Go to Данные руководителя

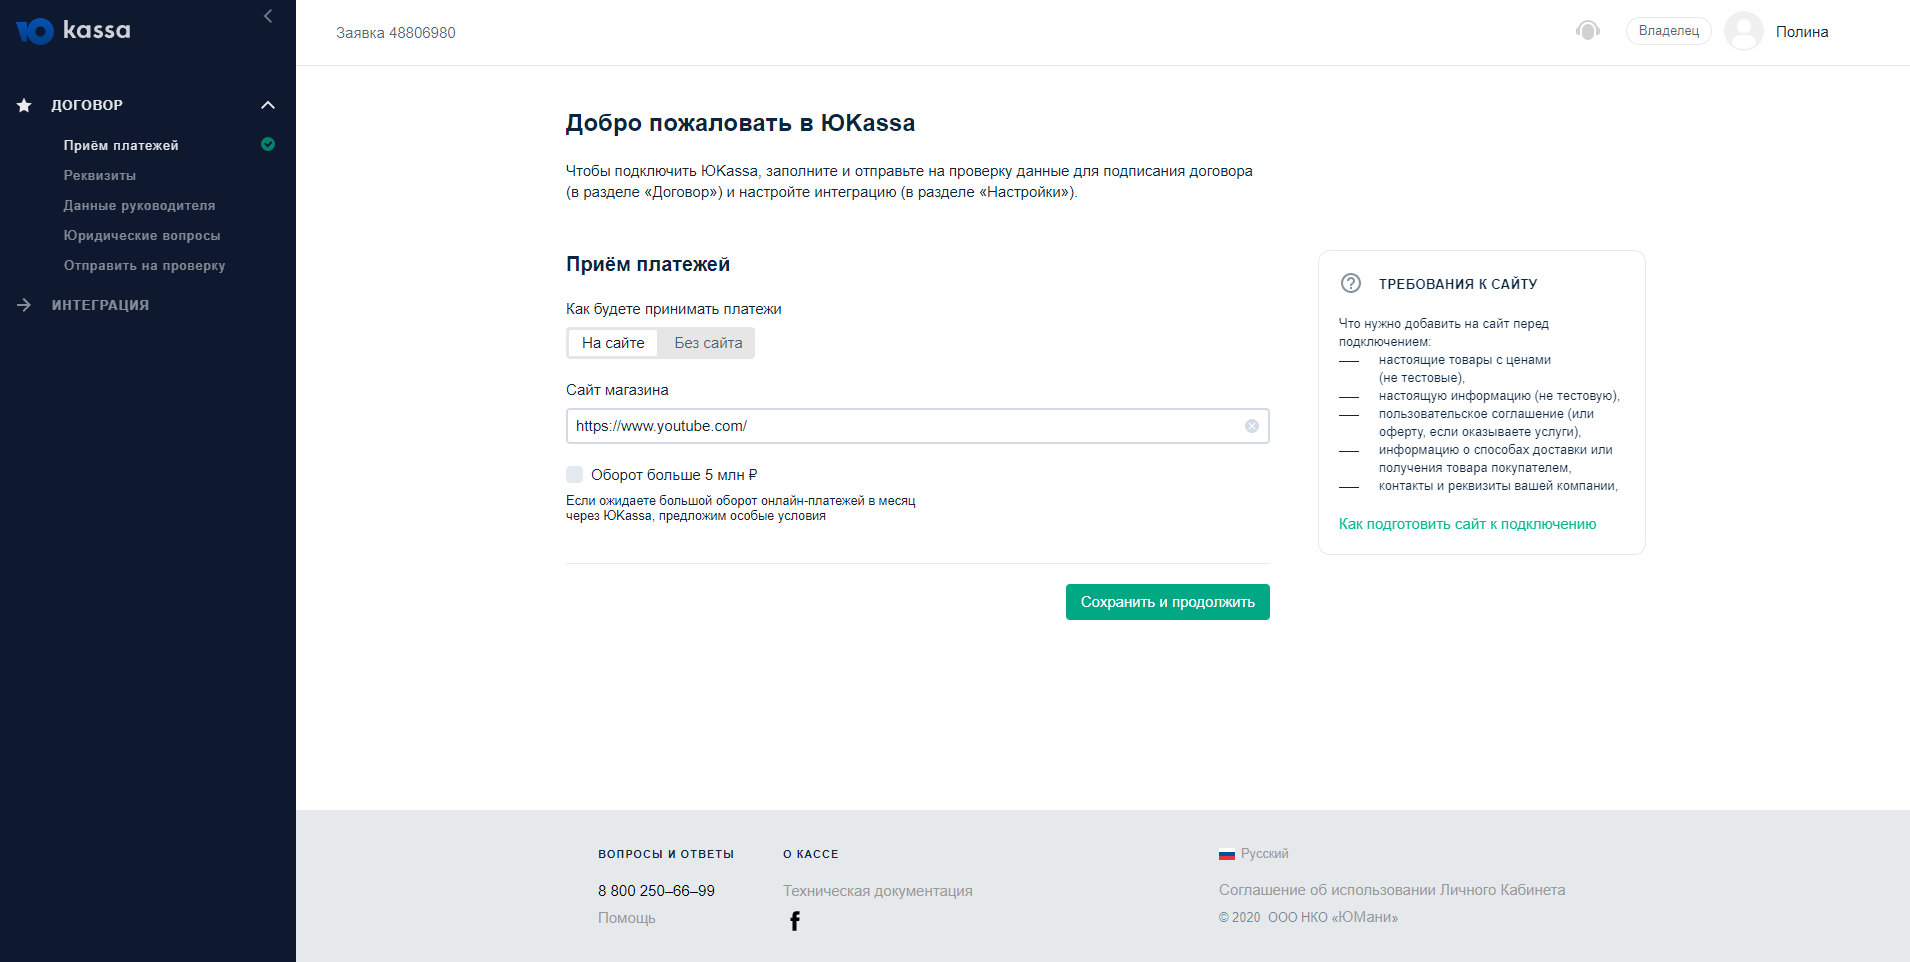point(140,205)
